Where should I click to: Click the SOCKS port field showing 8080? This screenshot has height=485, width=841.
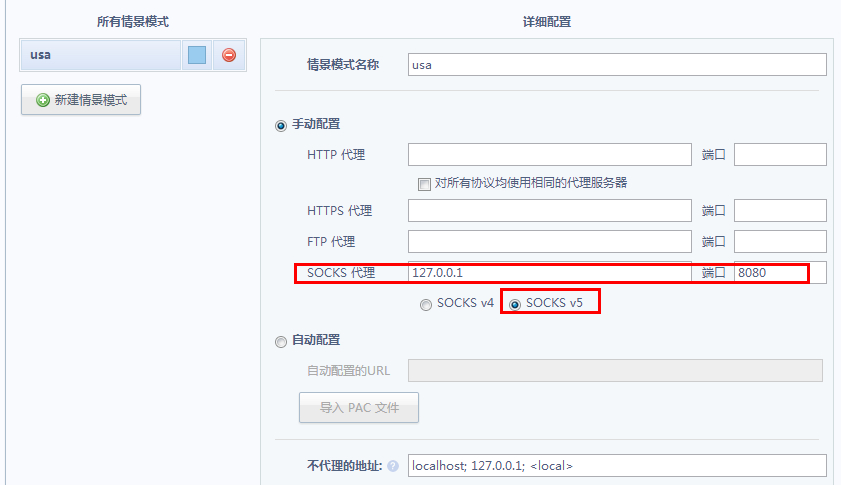(x=769, y=273)
